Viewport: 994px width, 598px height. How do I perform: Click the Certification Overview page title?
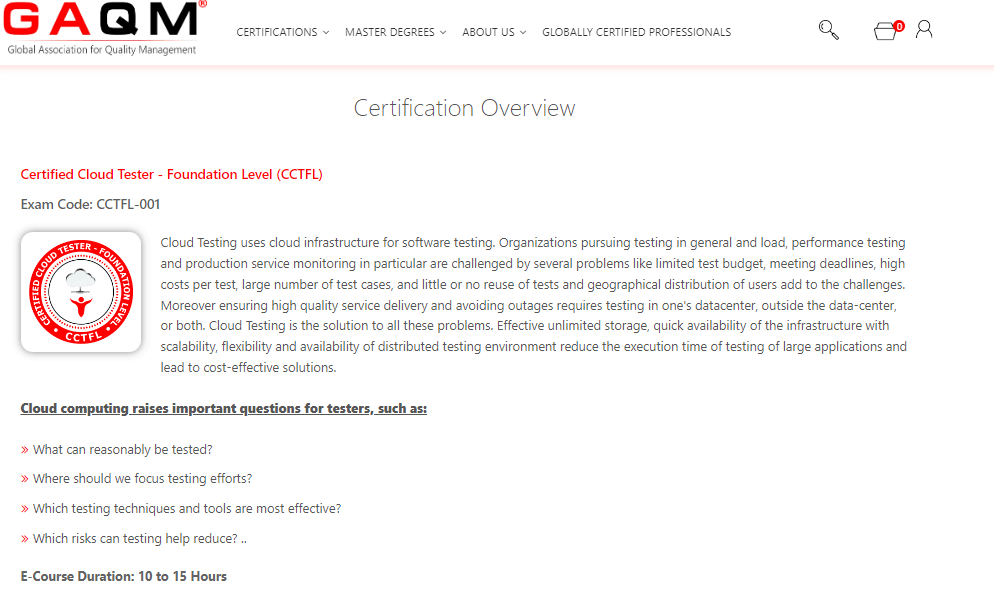point(464,108)
